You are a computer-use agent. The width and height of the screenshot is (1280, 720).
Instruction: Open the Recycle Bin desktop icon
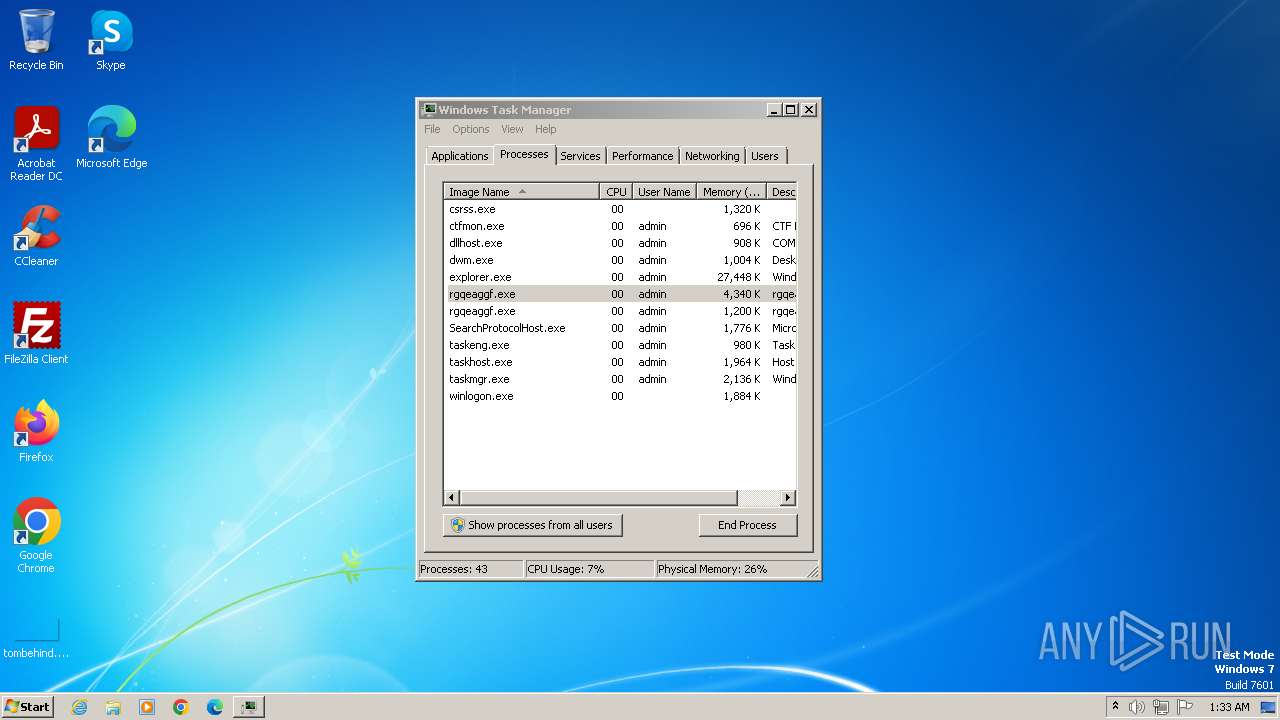(x=36, y=40)
